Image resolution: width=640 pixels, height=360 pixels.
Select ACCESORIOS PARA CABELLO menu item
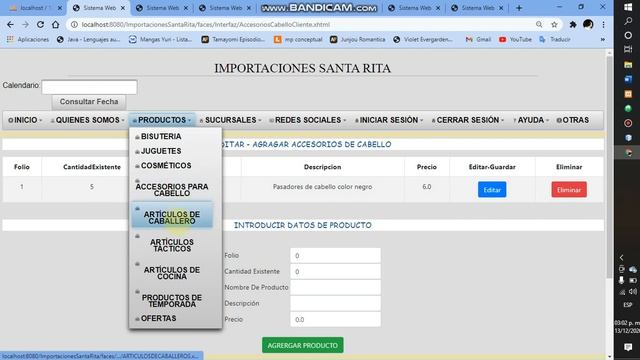tap(172, 190)
